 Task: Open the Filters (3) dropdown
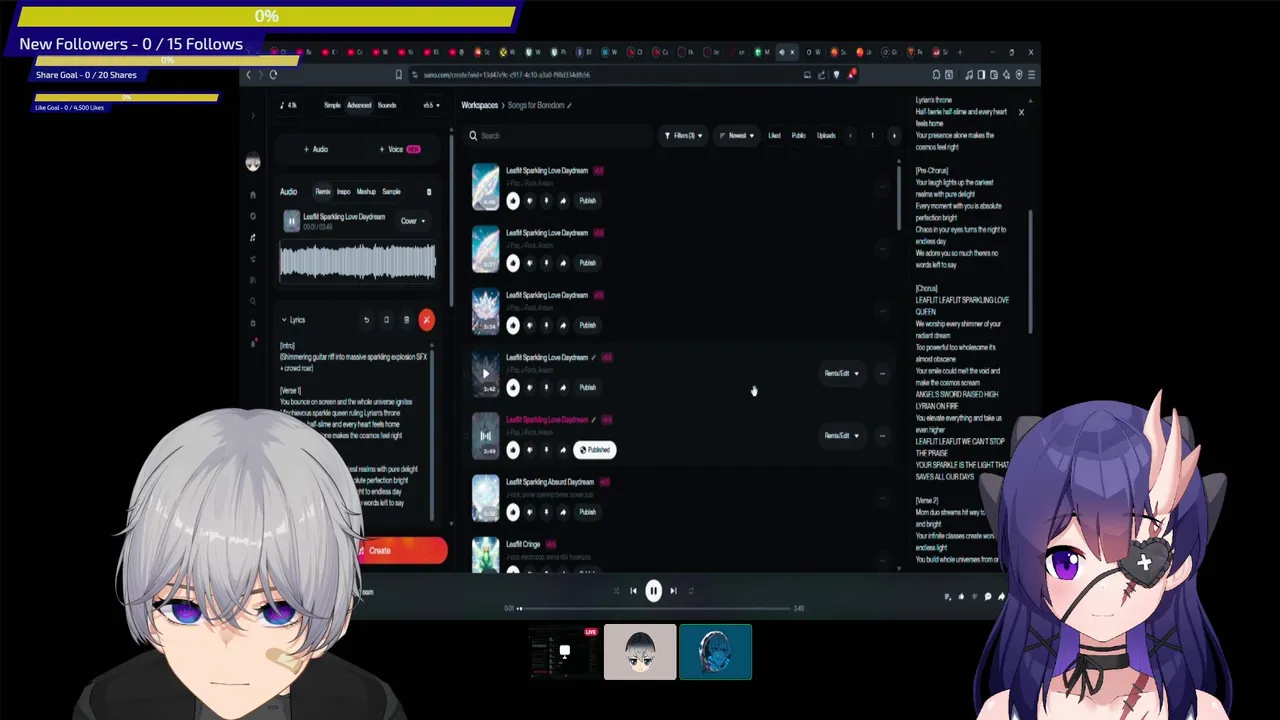pos(684,136)
